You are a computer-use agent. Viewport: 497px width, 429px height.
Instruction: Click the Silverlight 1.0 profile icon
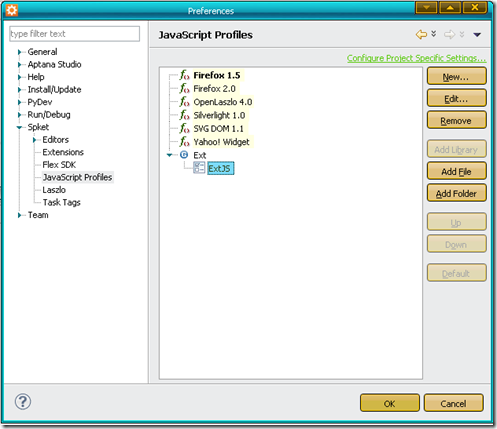[184, 115]
